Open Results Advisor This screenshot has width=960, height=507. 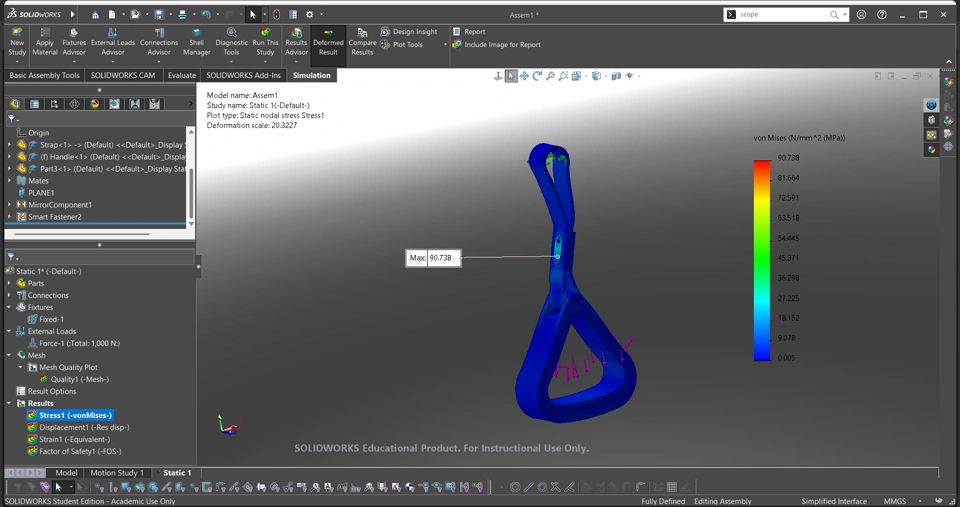point(296,42)
